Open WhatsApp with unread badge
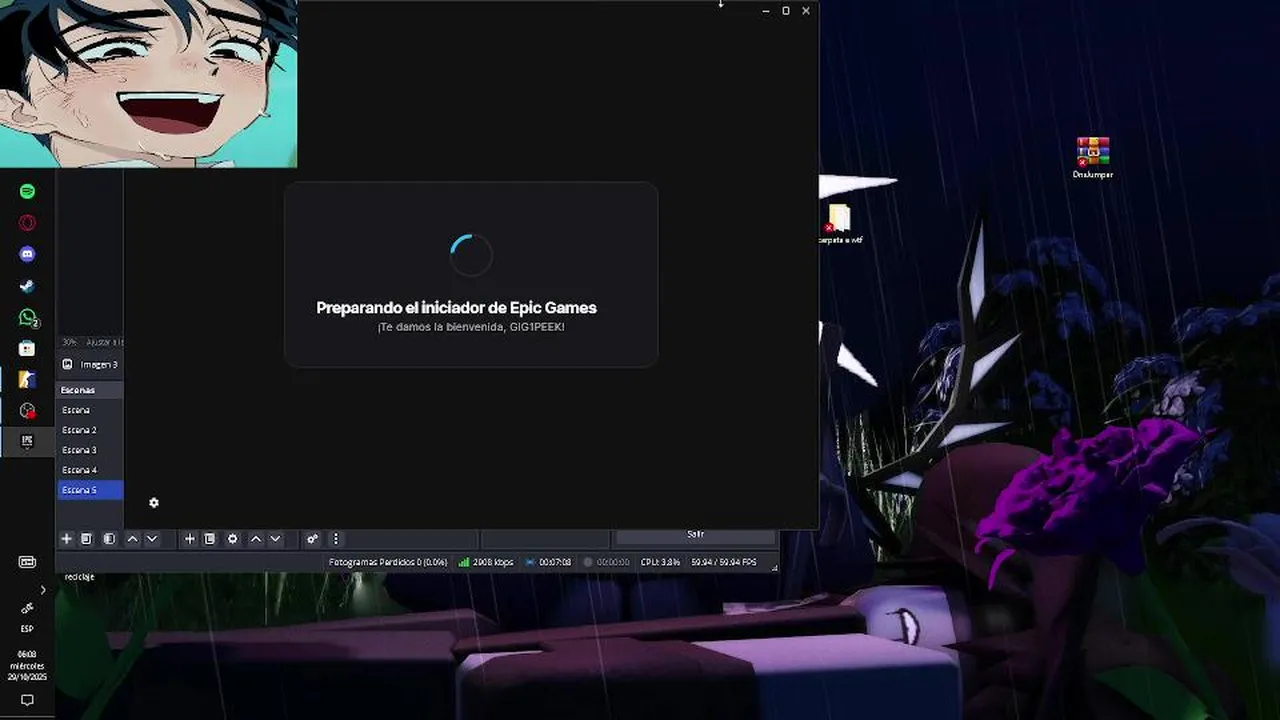The width and height of the screenshot is (1280, 720). [x=28, y=318]
